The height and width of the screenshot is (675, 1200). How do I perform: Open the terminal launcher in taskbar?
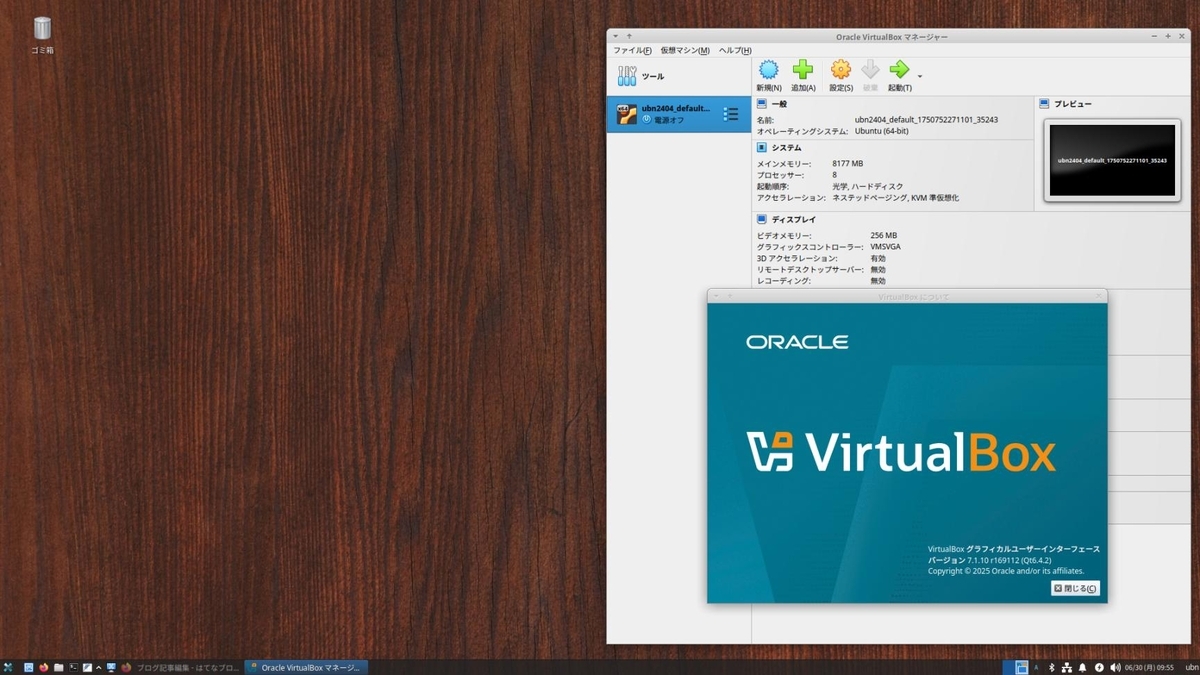(73, 667)
